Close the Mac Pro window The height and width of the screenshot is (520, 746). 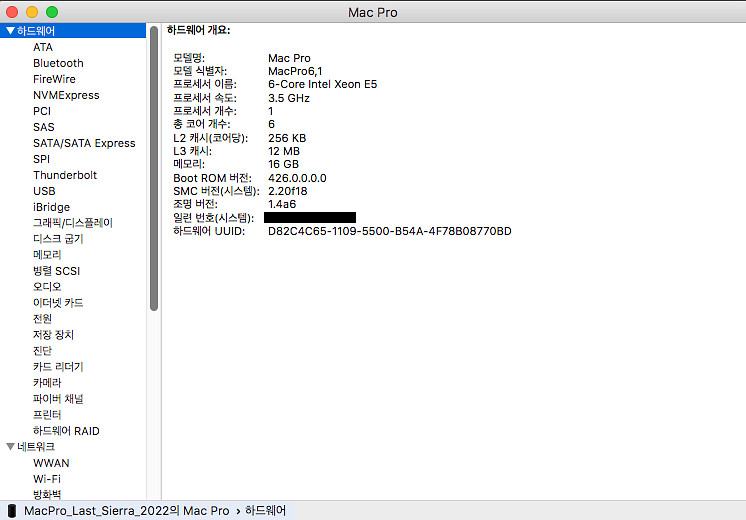[x=12, y=12]
